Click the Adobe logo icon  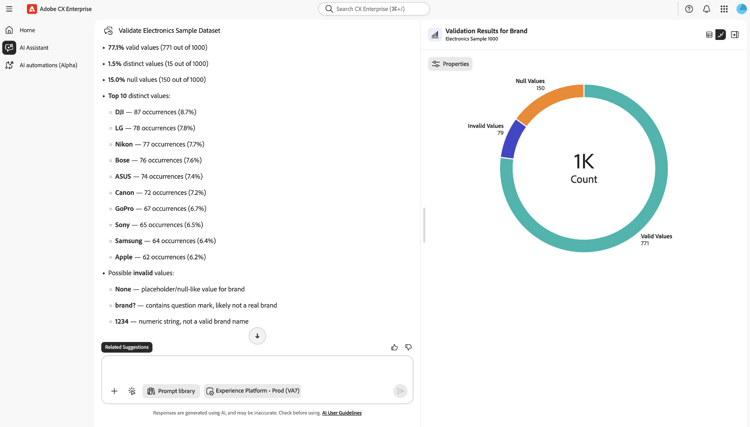tap(32, 9)
